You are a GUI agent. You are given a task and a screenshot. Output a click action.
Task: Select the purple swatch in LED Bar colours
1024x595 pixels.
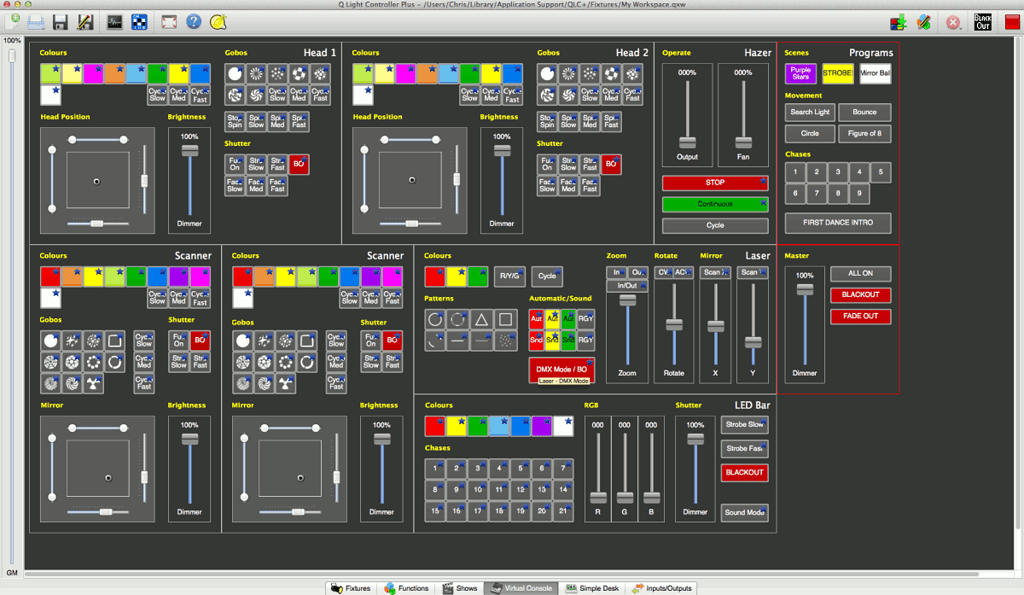[541, 426]
